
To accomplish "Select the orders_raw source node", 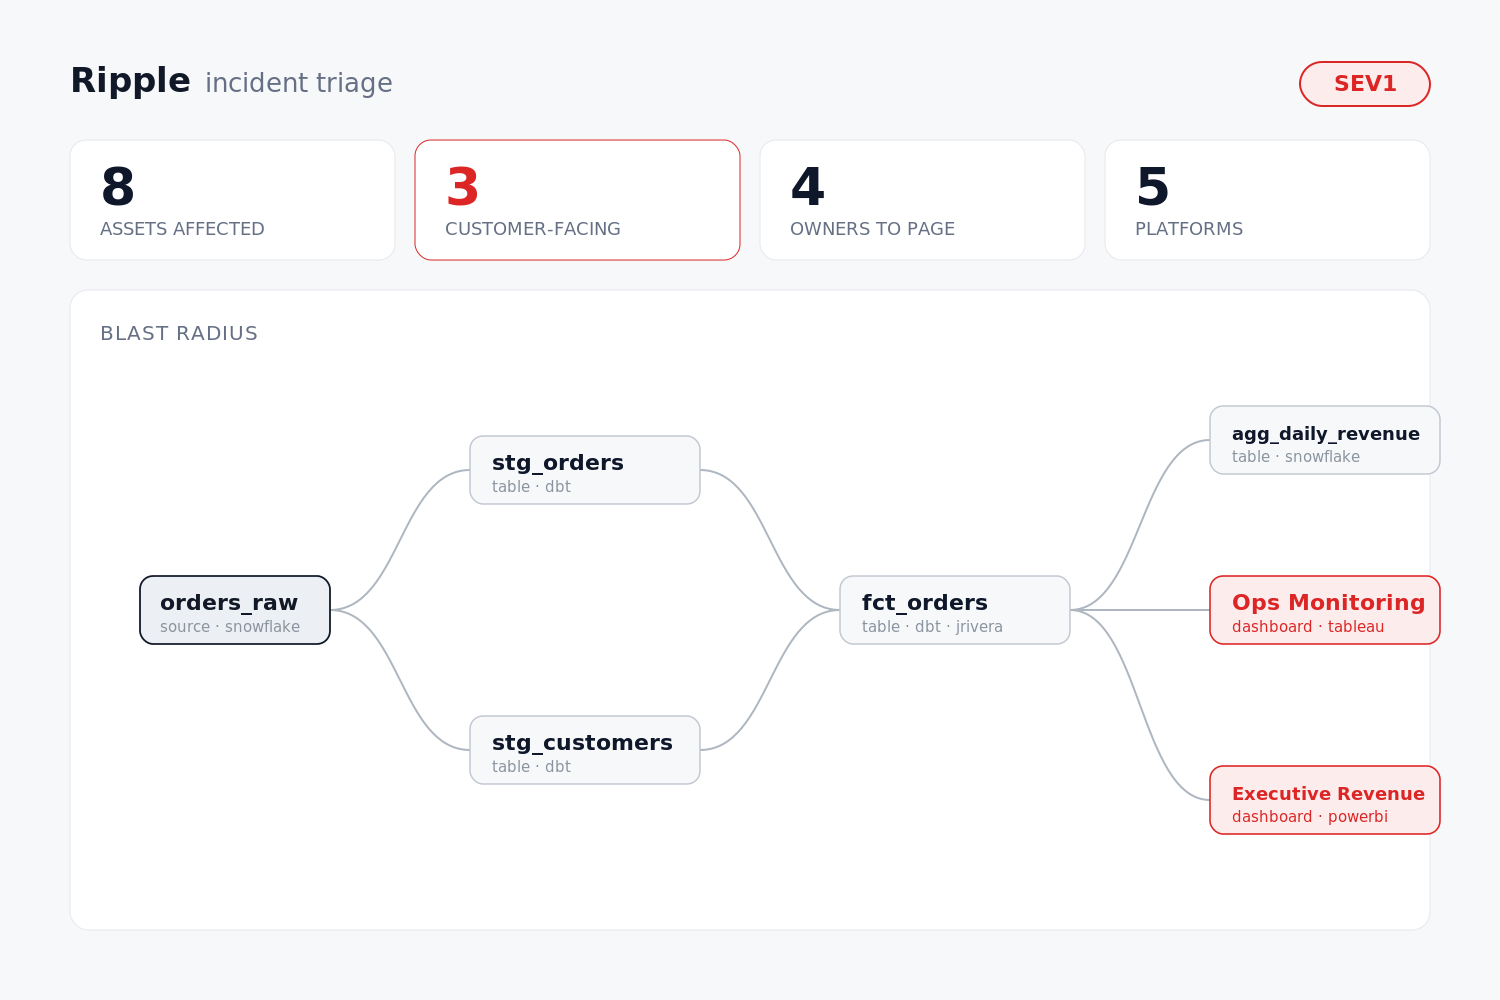I will pos(235,610).
